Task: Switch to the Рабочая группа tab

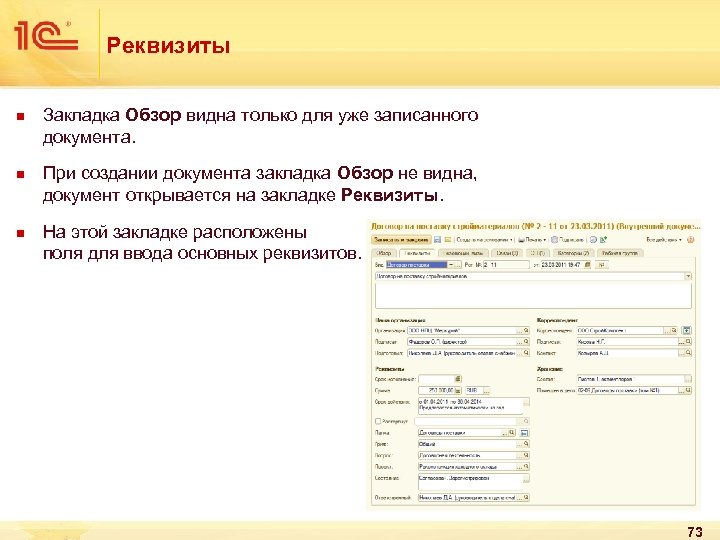Action: point(619,253)
